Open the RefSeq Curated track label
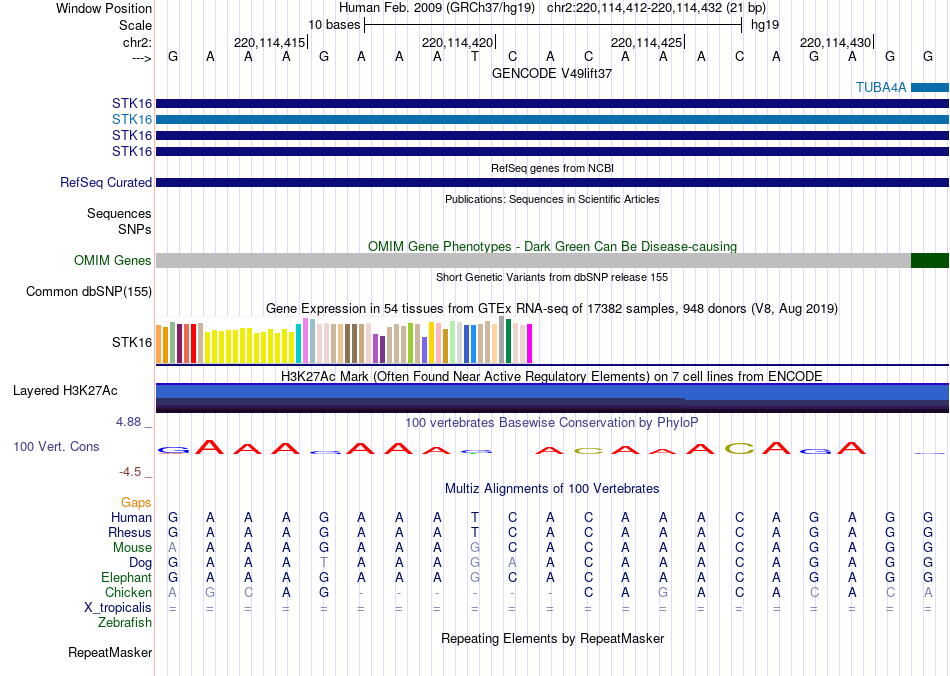 coord(106,182)
